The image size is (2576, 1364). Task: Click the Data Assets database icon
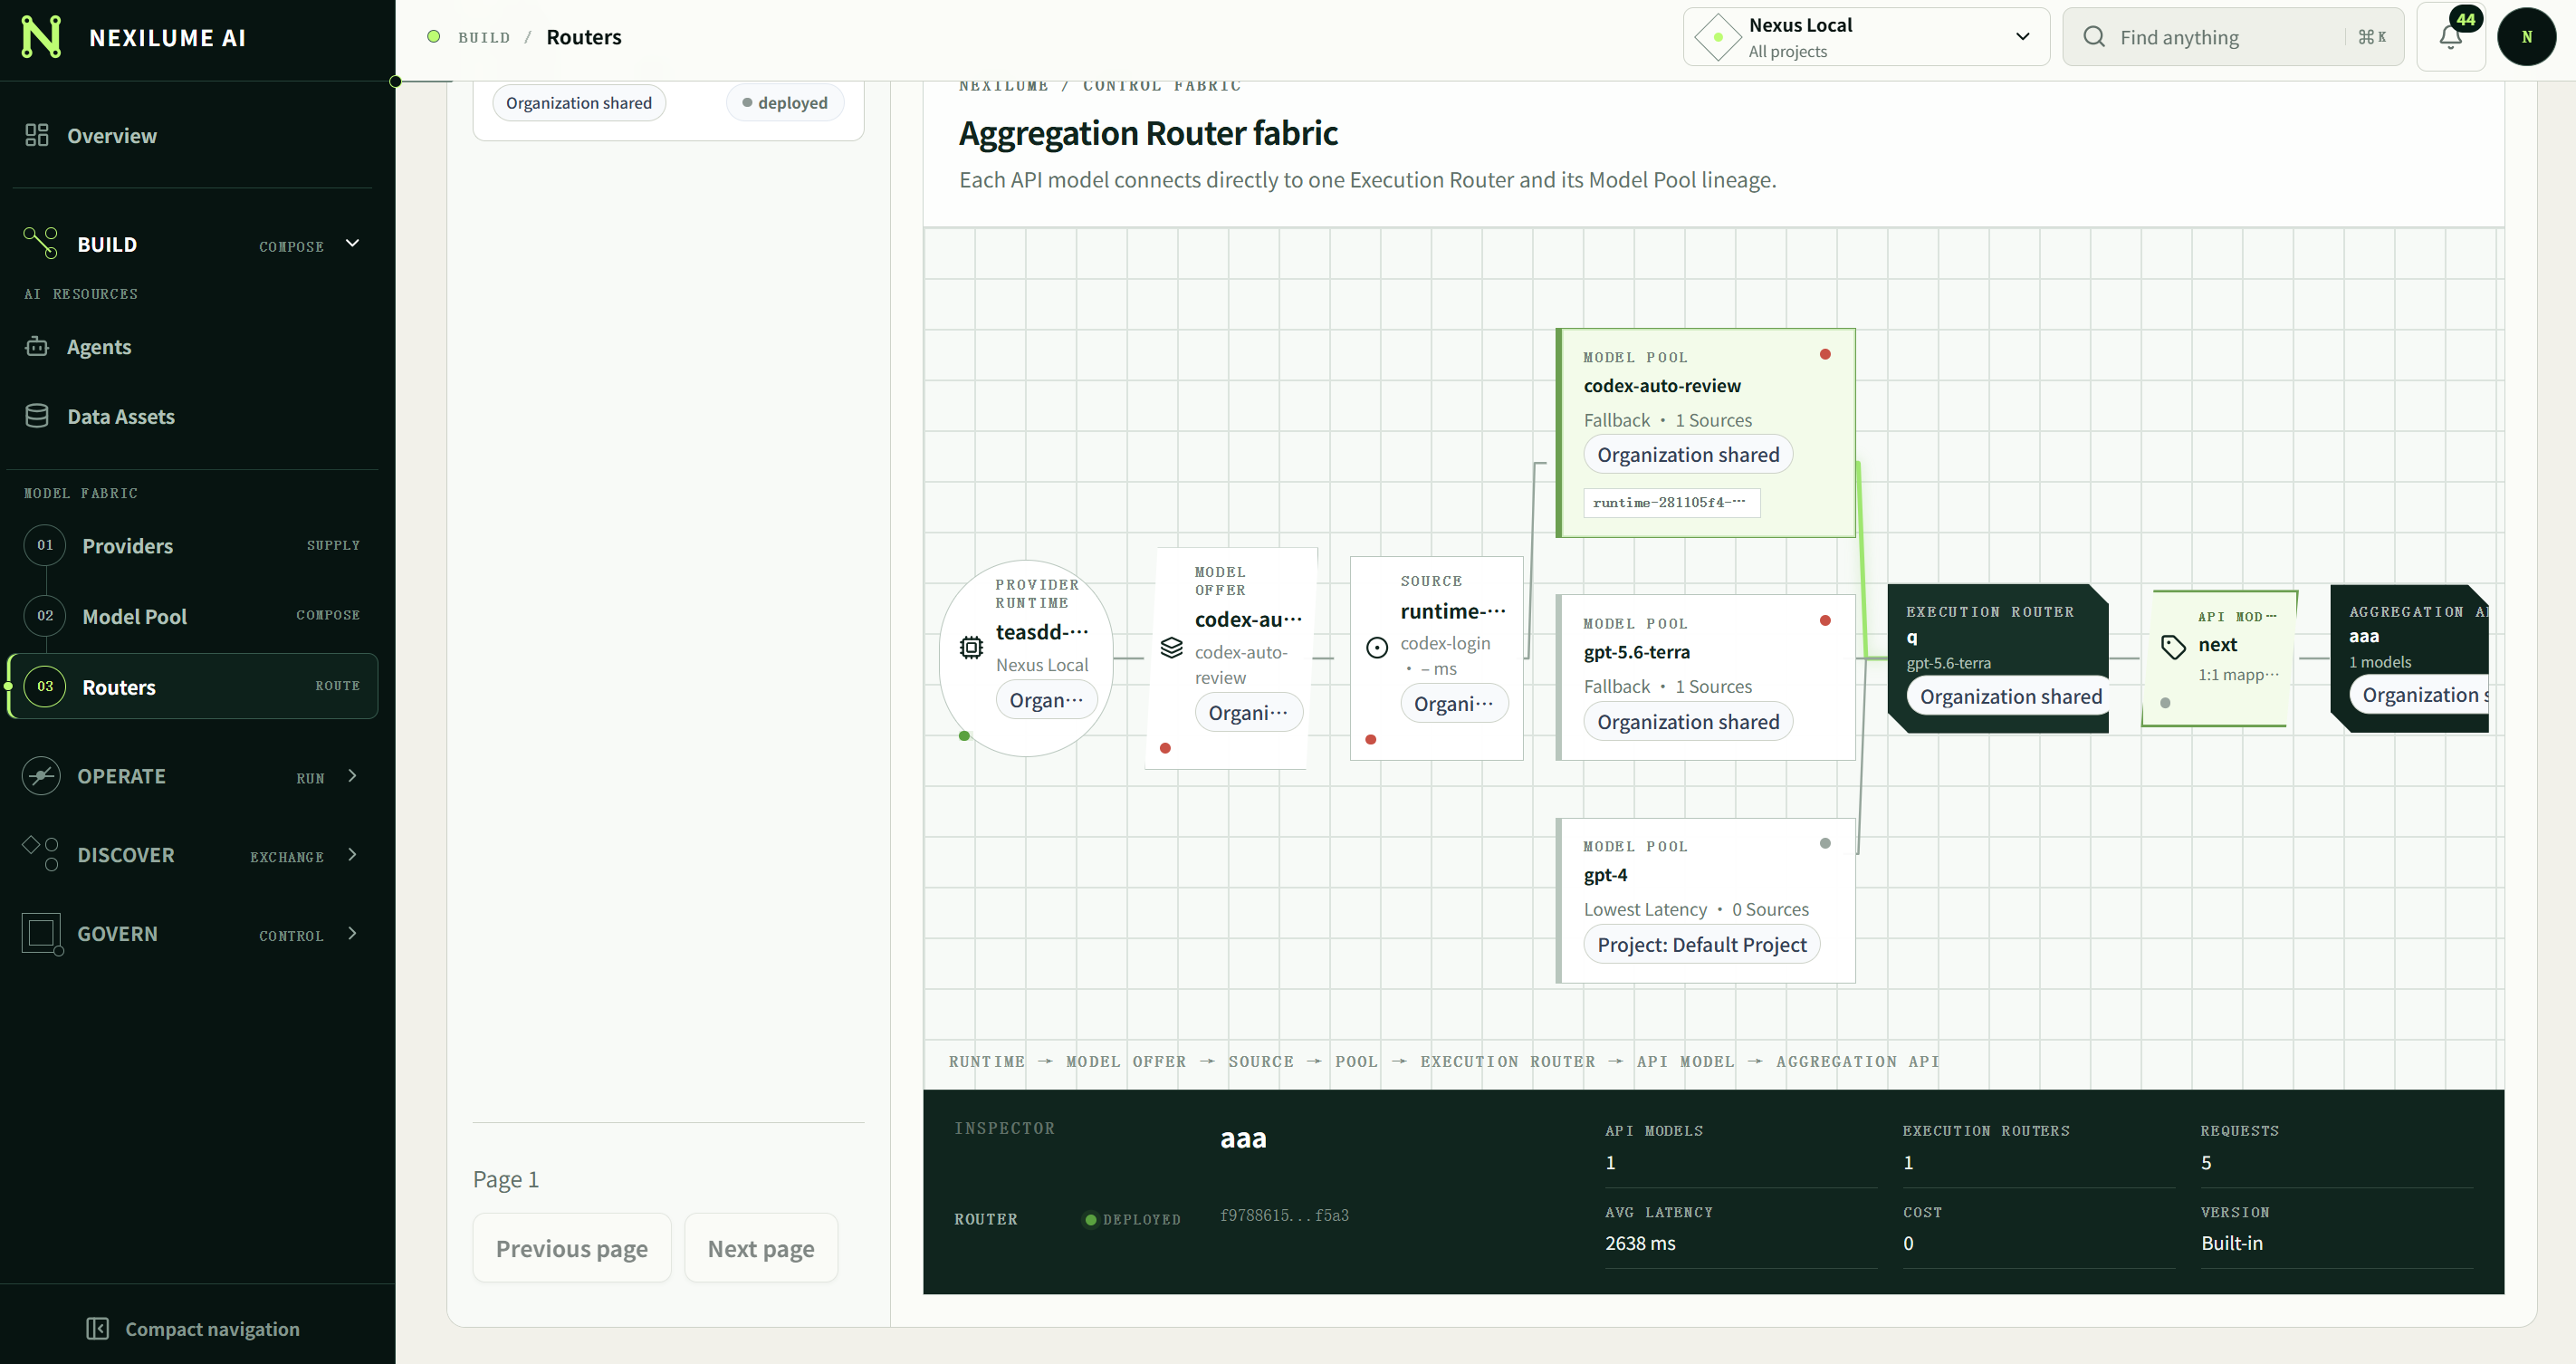pyautogui.click(x=37, y=416)
